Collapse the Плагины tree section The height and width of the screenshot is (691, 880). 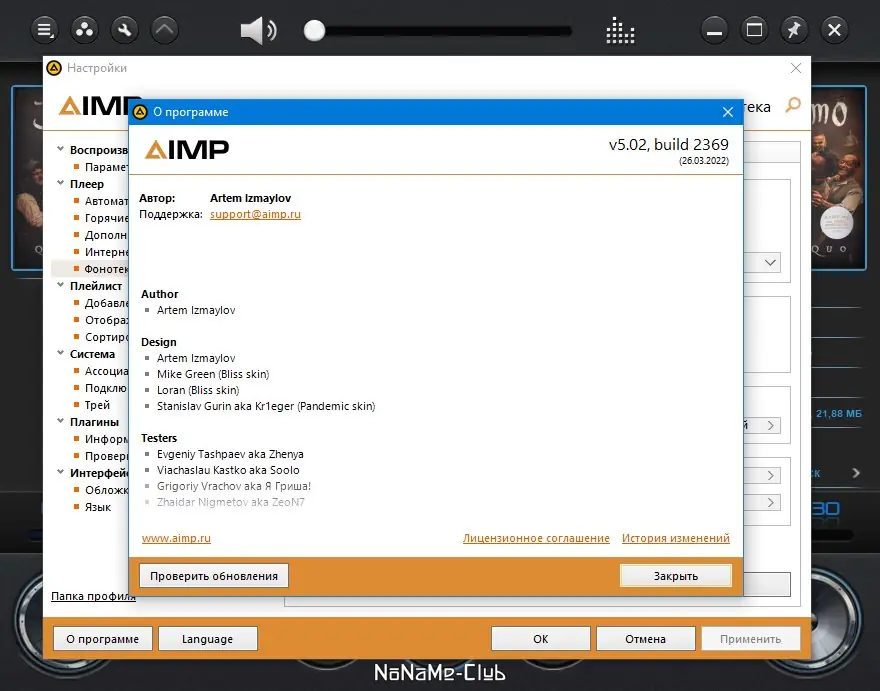61,421
